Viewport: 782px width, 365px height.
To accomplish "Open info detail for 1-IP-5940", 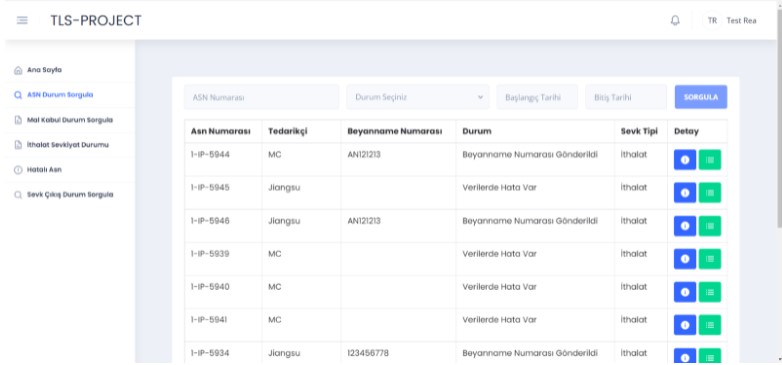I will pyautogui.click(x=685, y=292).
